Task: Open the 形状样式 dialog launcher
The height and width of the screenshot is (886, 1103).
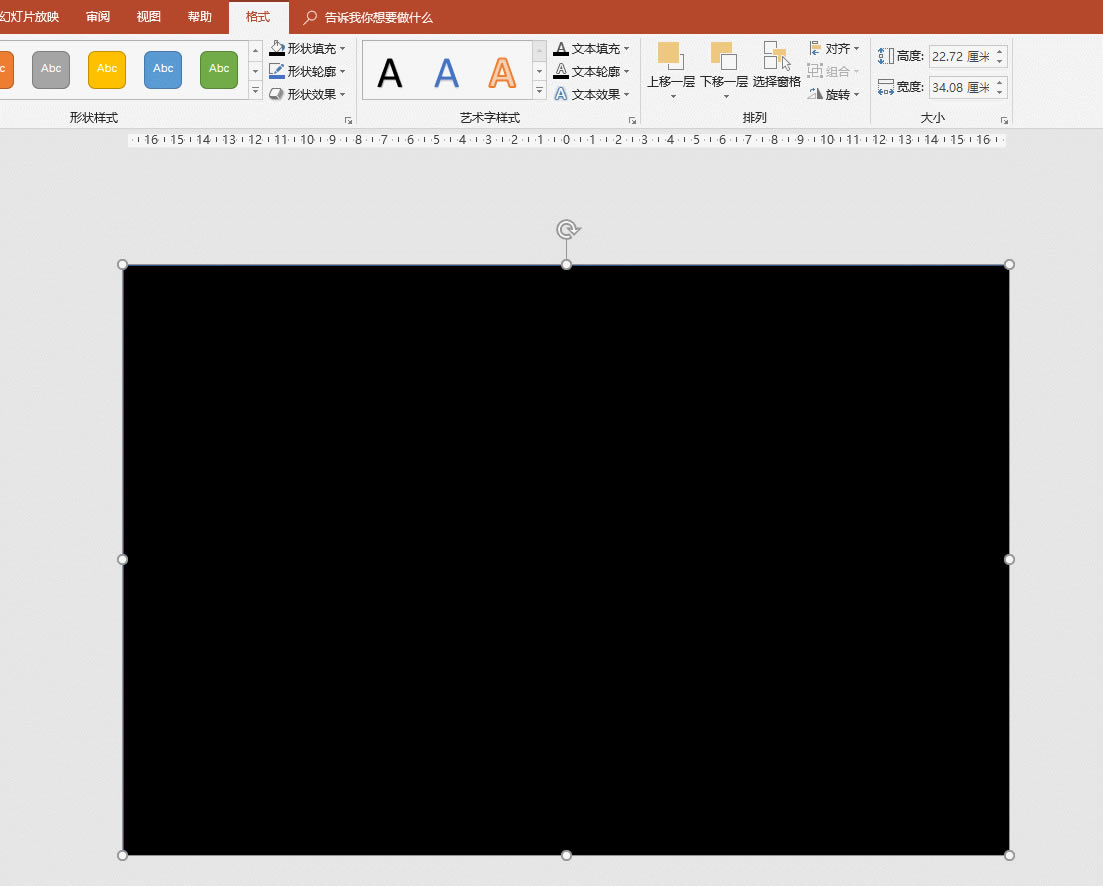Action: (348, 121)
